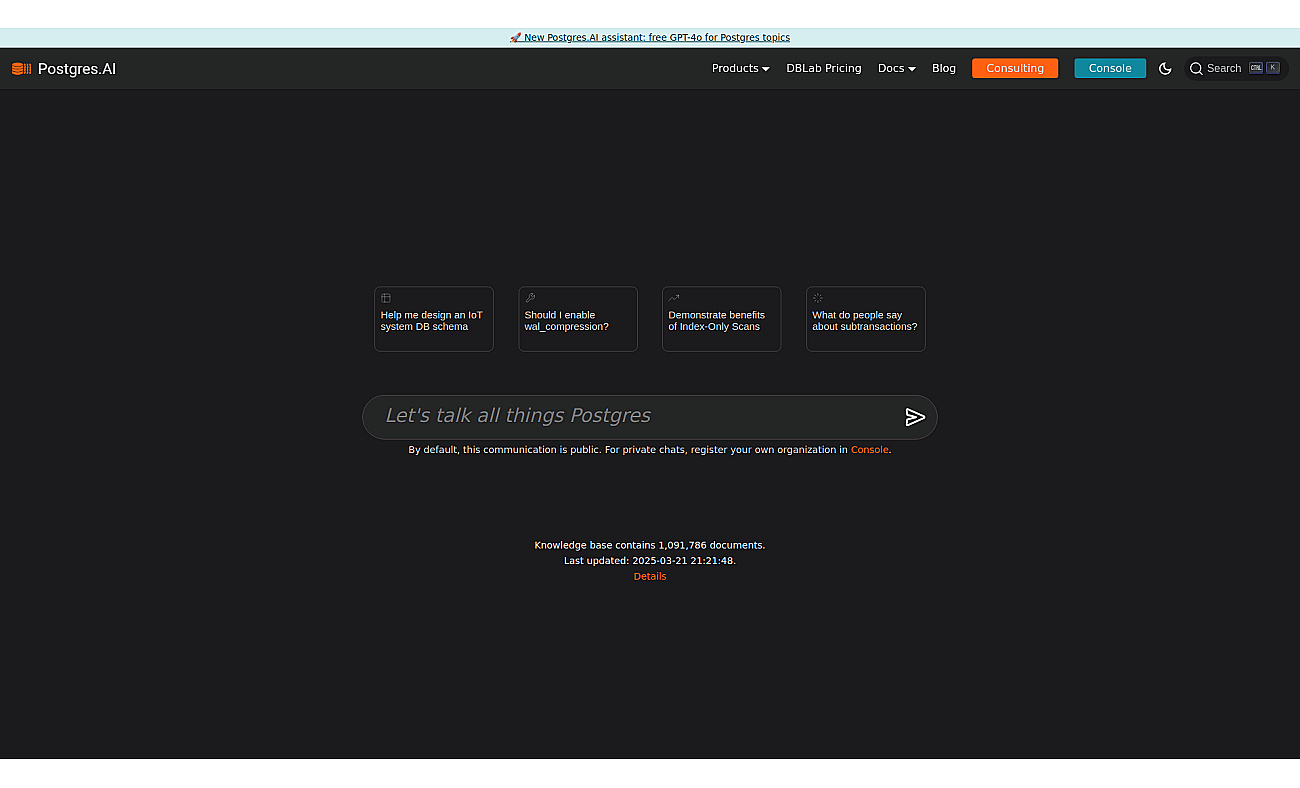This screenshot has height=788, width=1300.
Task: Pick the Index-Only Scans benefits card
Action: pos(722,319)
